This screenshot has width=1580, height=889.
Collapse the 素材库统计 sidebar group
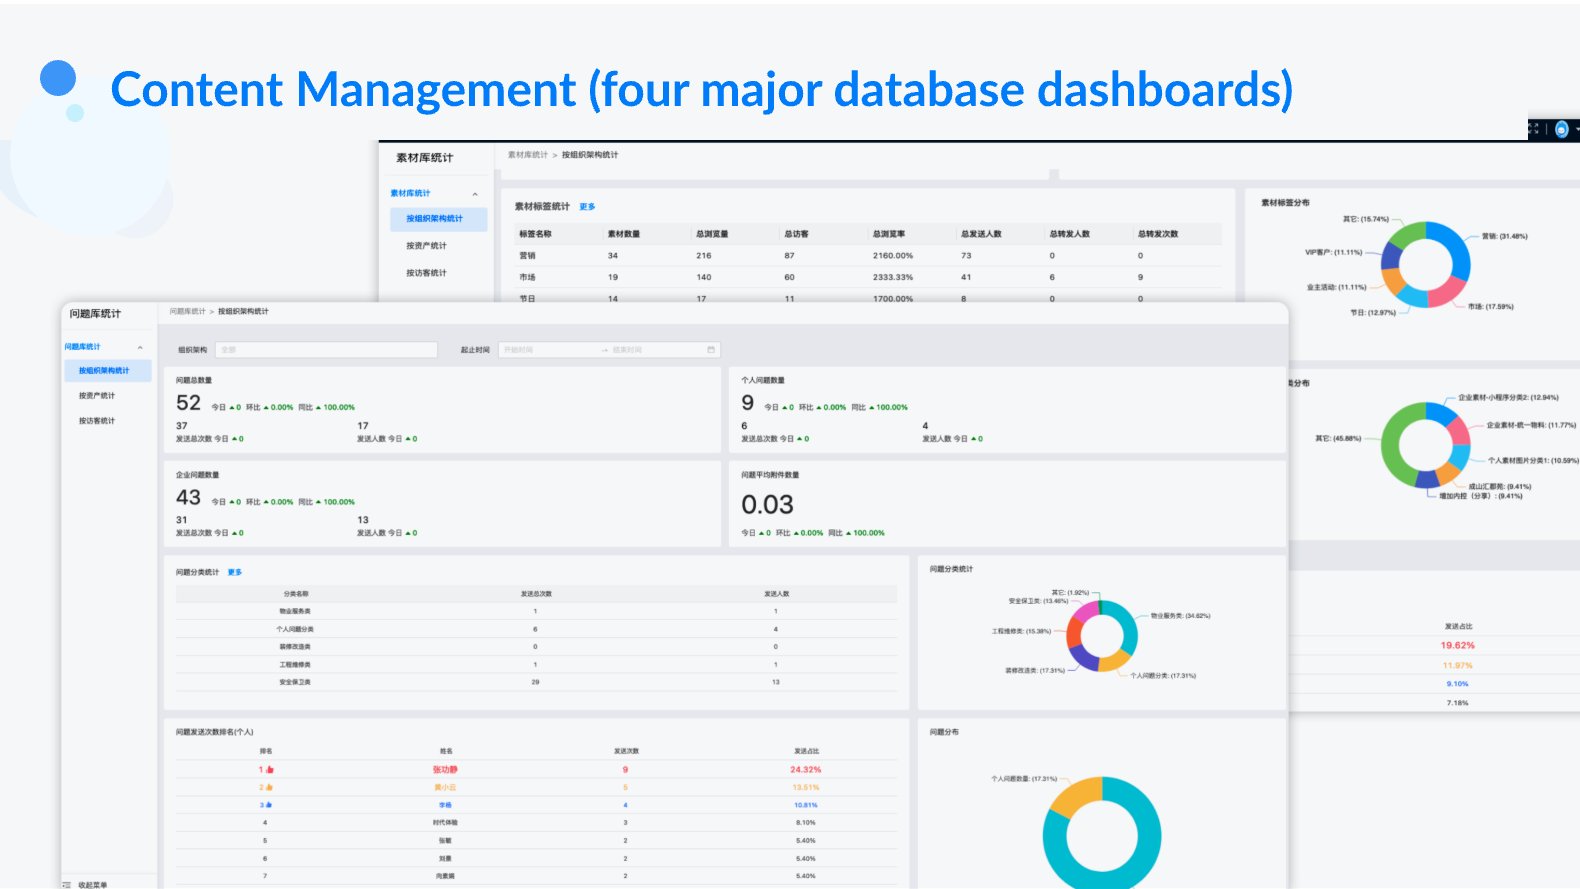click(475, 194)
